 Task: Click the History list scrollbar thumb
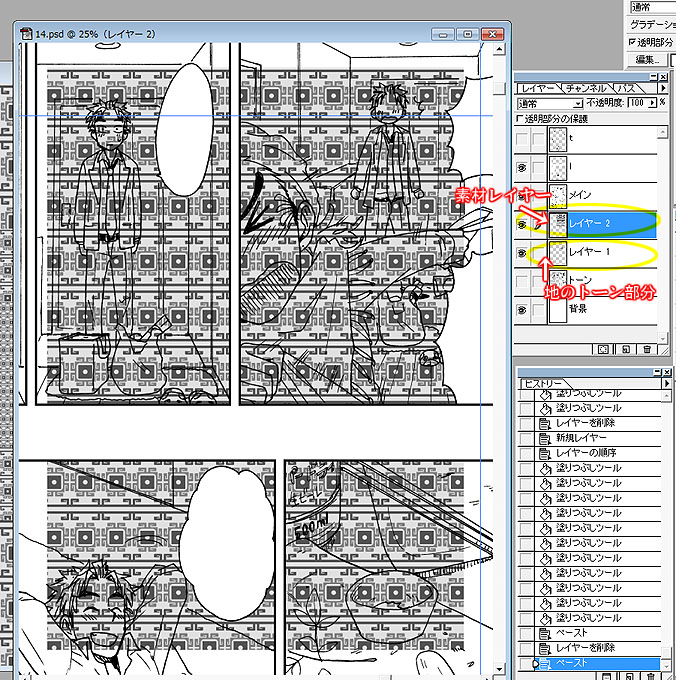666,652
